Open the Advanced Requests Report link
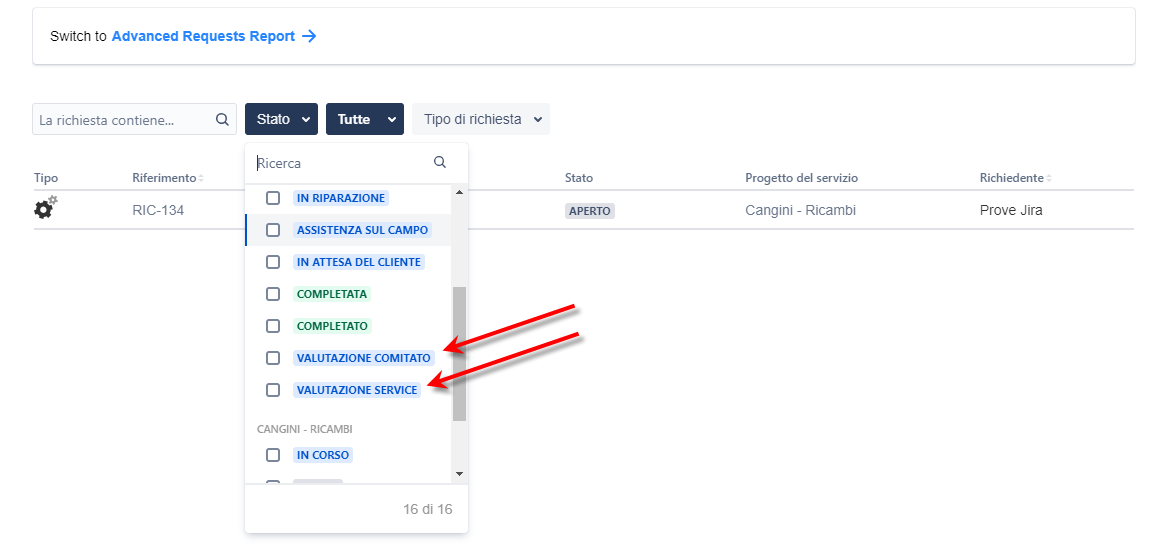The image size is (1170, 554). coord(203,36)
